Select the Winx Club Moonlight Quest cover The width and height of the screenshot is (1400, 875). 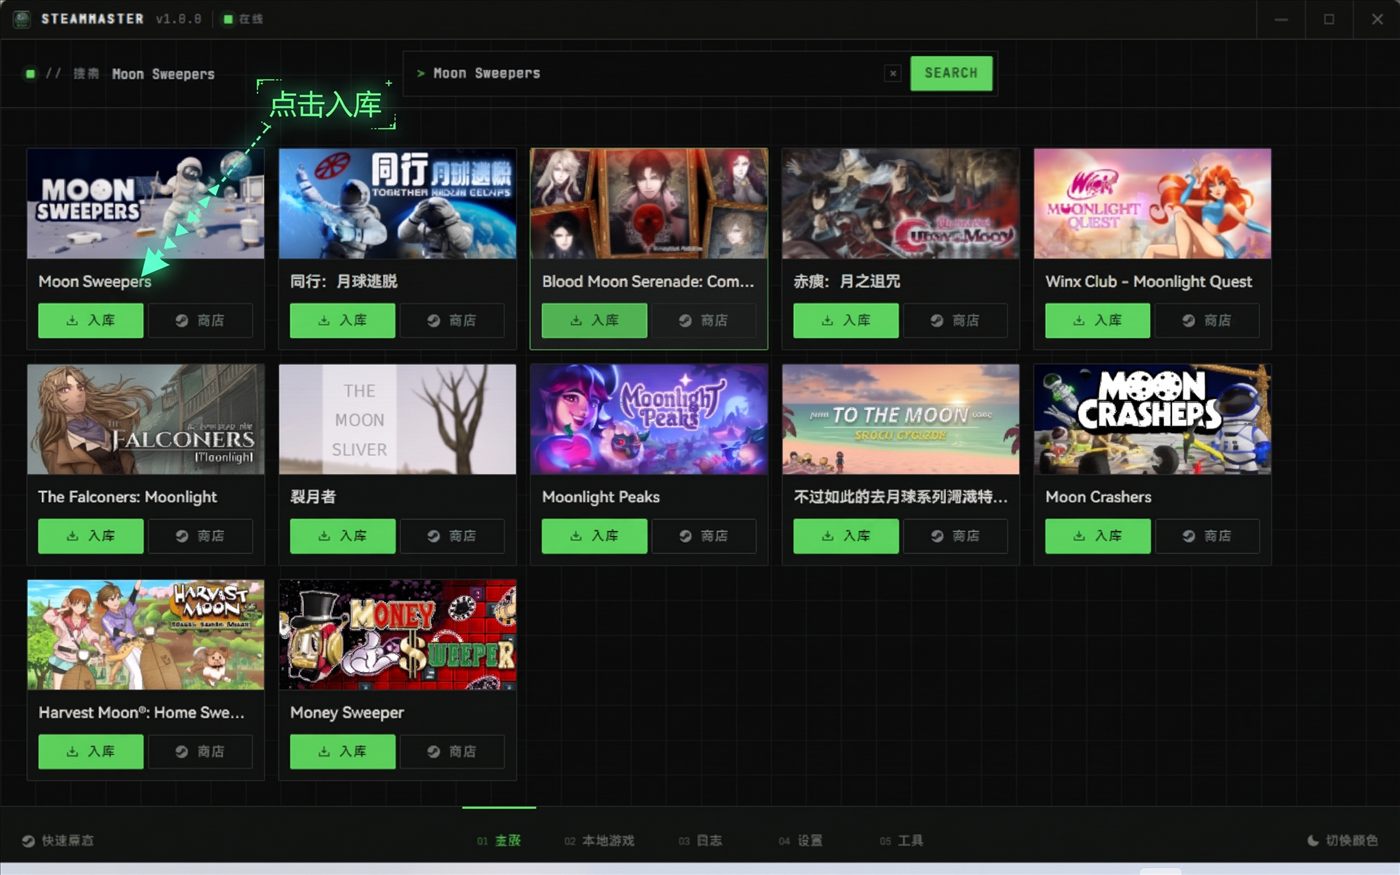[x=1153, y=204]
